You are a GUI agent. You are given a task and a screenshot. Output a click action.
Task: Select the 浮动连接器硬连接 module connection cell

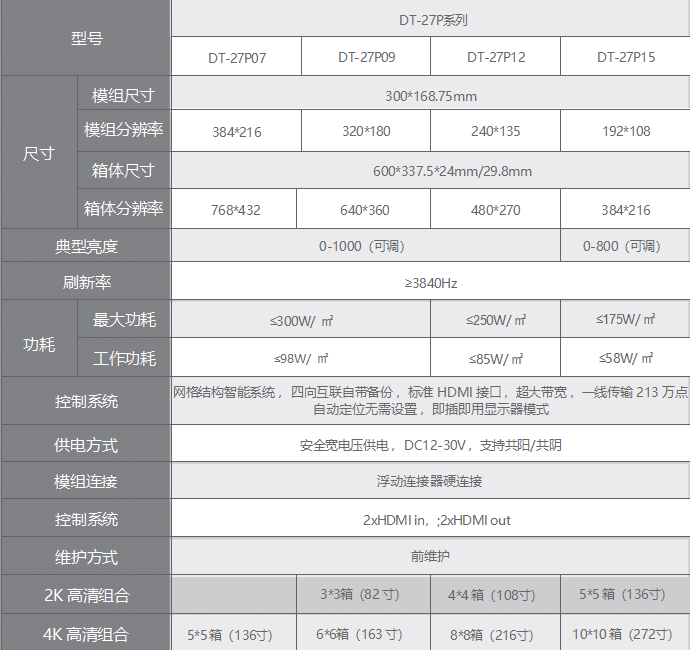tap(430, 481)
